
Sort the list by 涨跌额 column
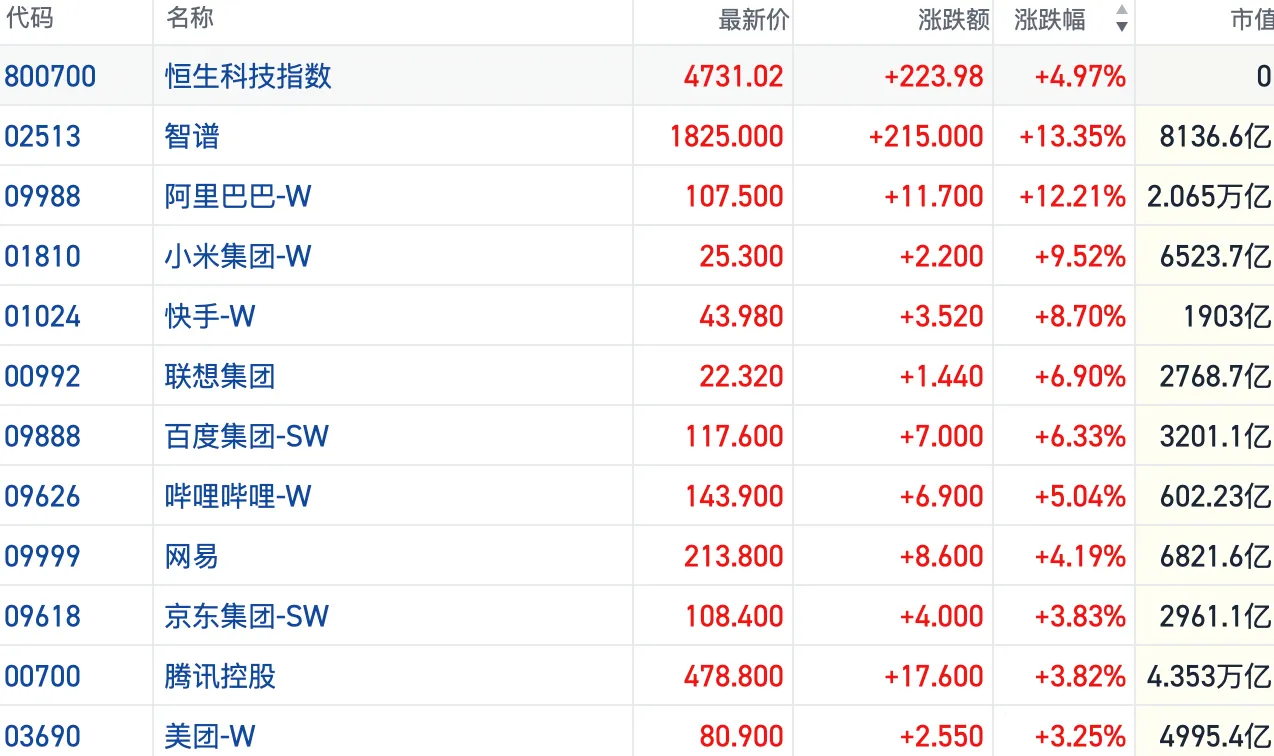953,19
